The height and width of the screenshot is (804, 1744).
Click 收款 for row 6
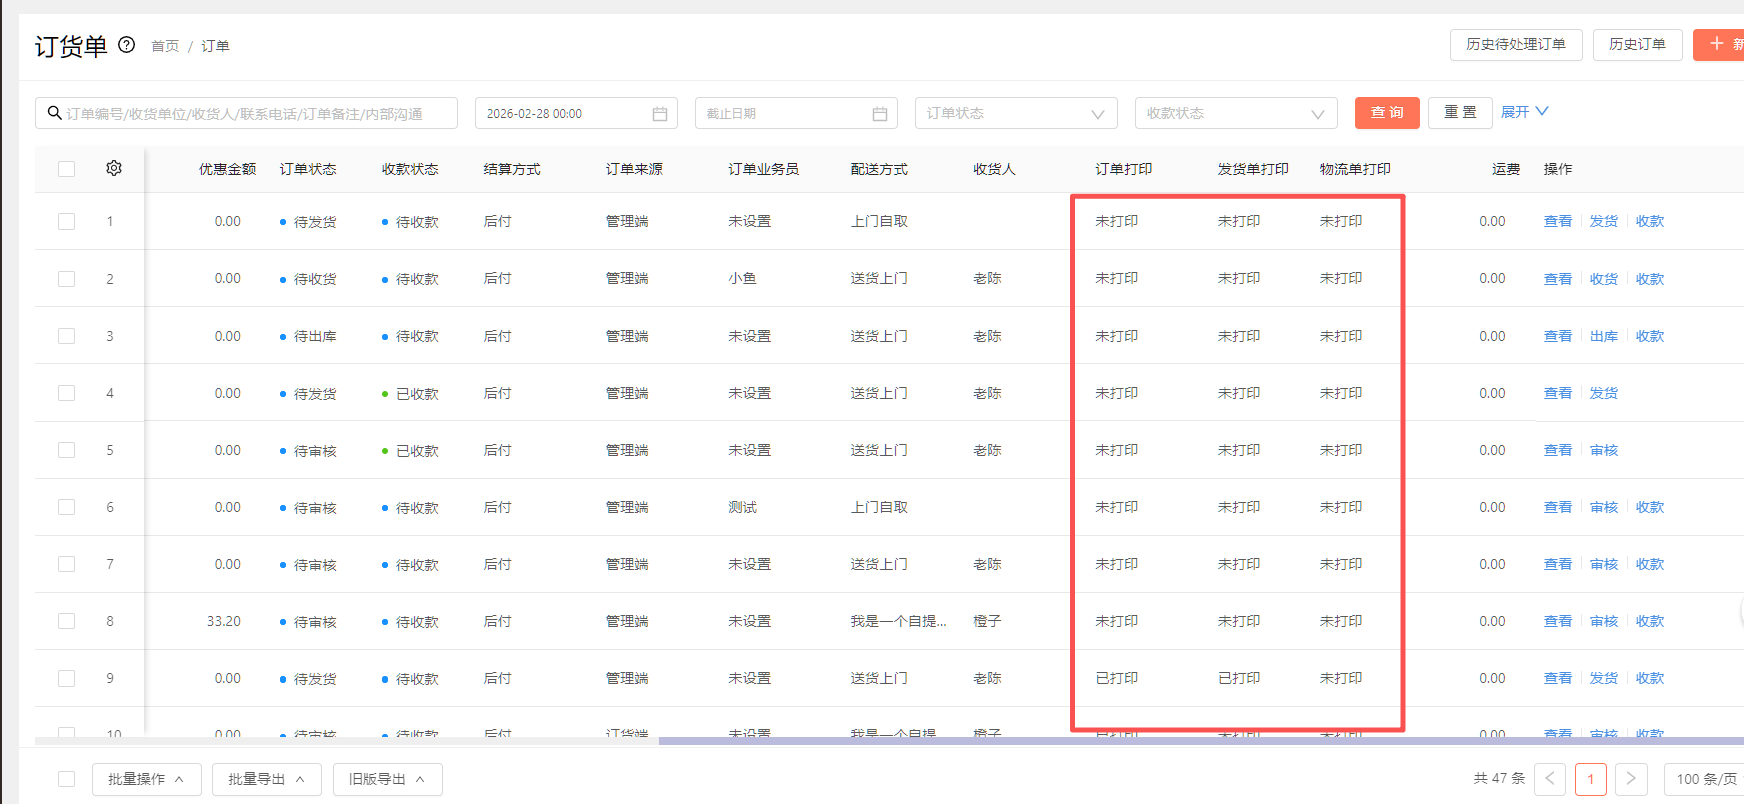point(1650,507)
